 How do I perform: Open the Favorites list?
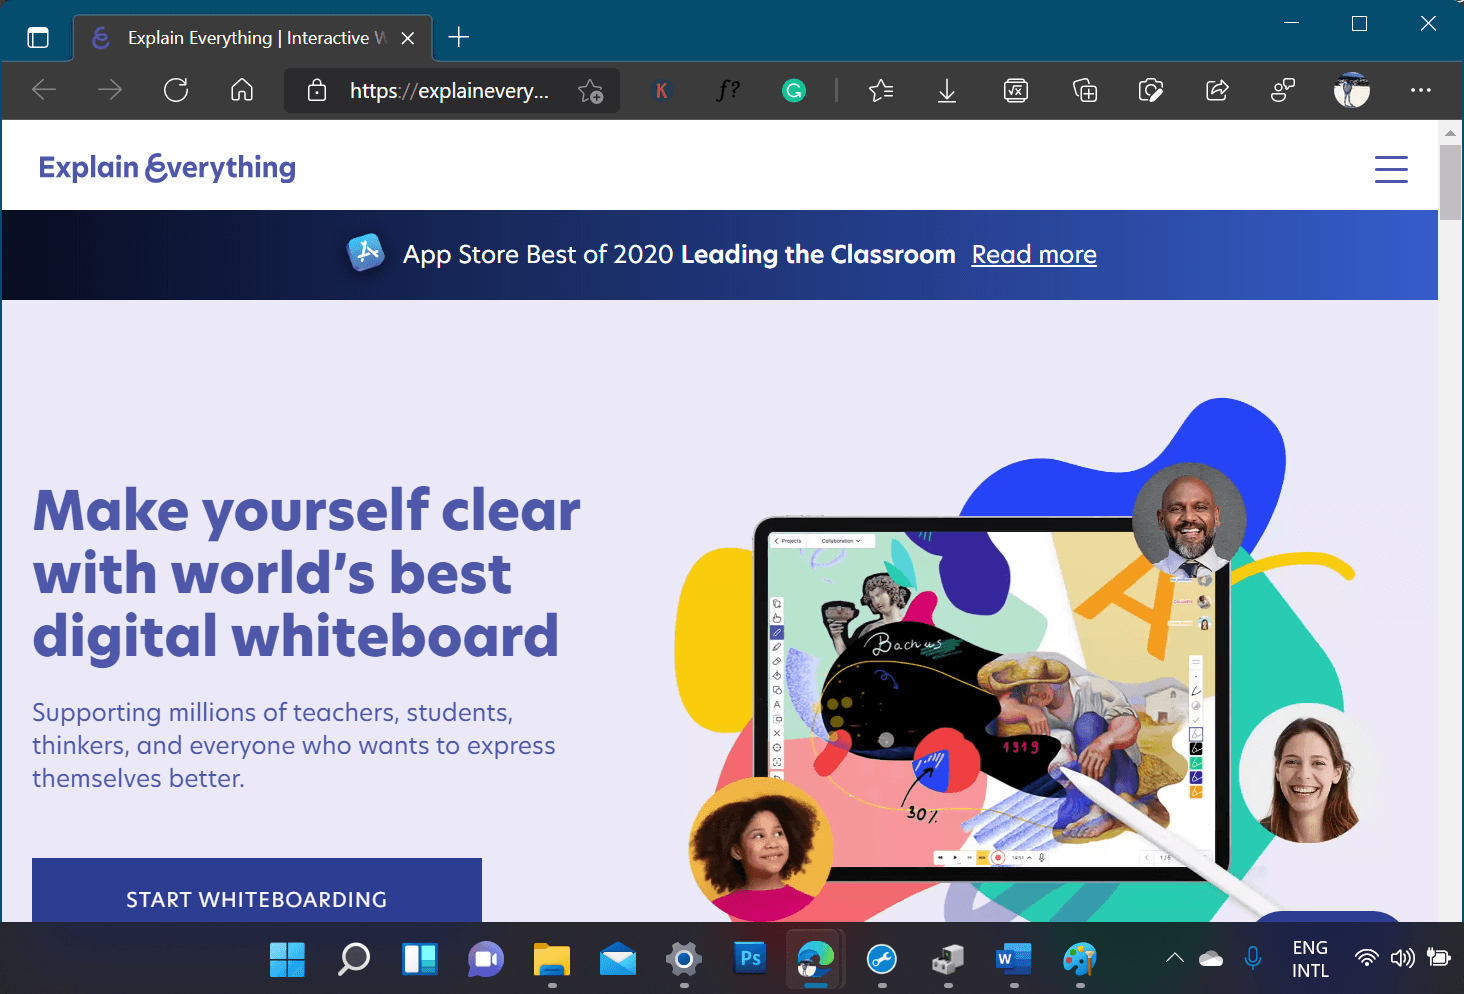(x=881, y=91)
